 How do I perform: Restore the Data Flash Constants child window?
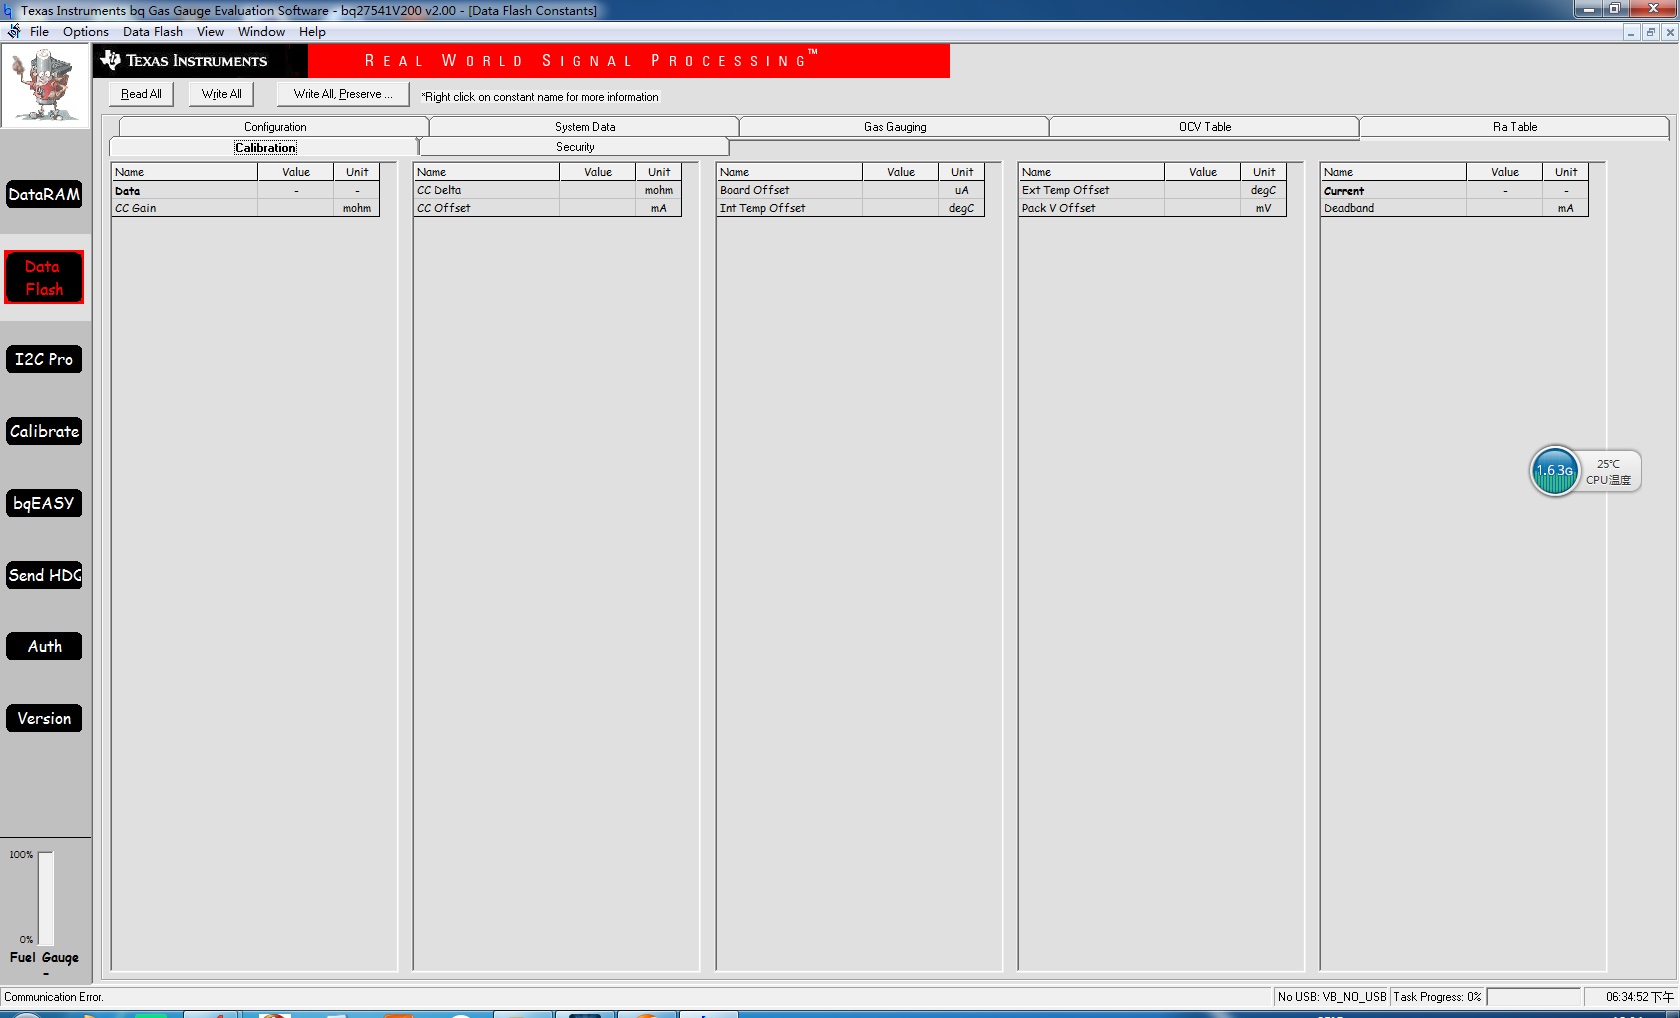click(x=1650, y=32)
